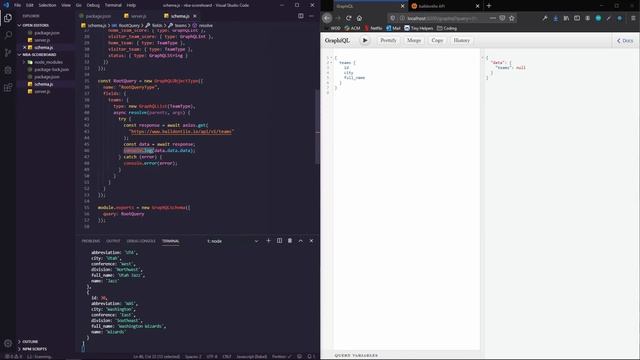Open the wrench developer tools icon in Firefox
The height and width of the screenshot is (360, 640).
(545, 18)
